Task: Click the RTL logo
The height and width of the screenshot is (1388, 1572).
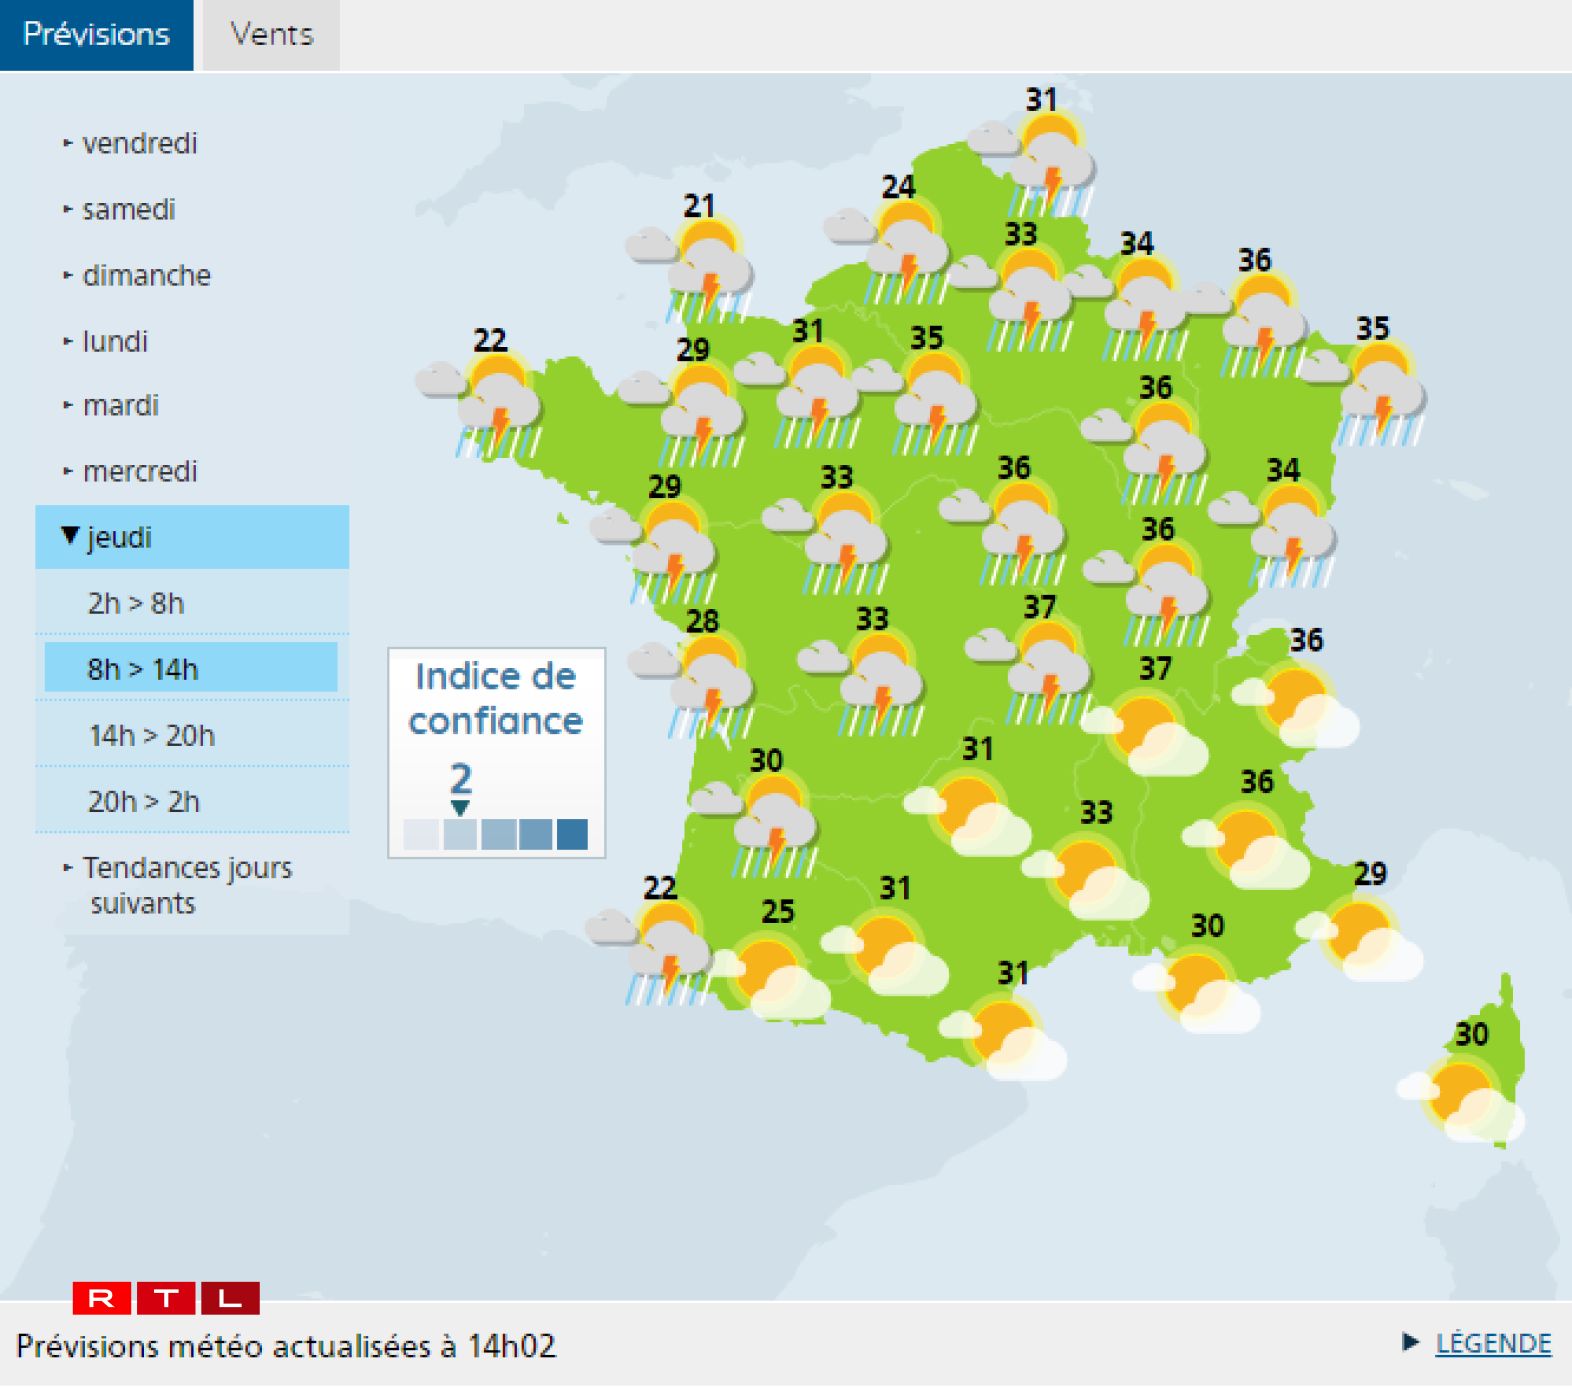Action: click(166, 1298)
